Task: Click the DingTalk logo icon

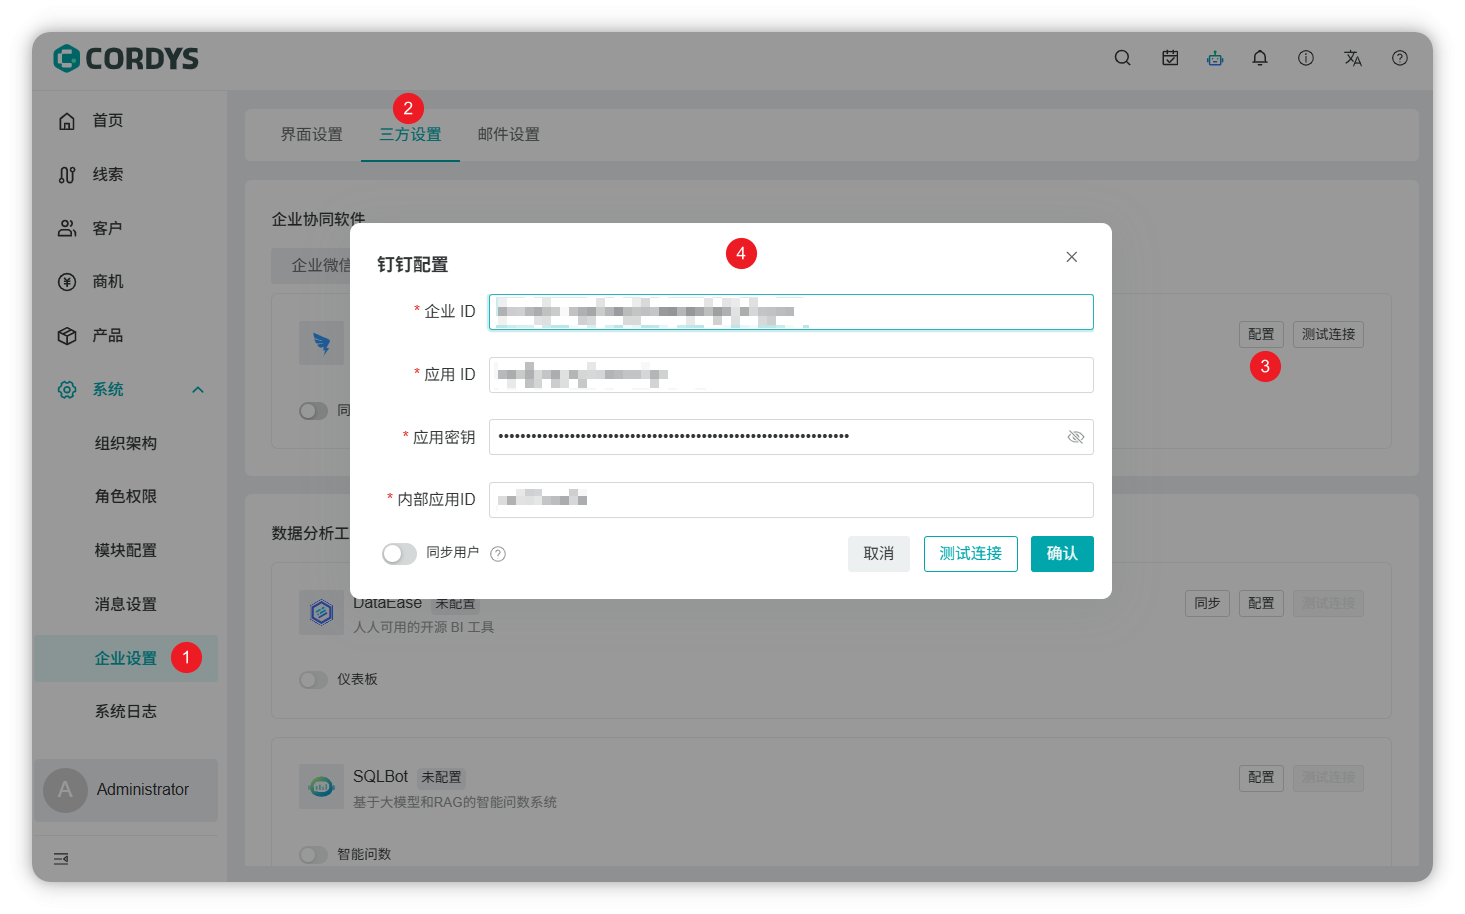Action: point(321,343)
